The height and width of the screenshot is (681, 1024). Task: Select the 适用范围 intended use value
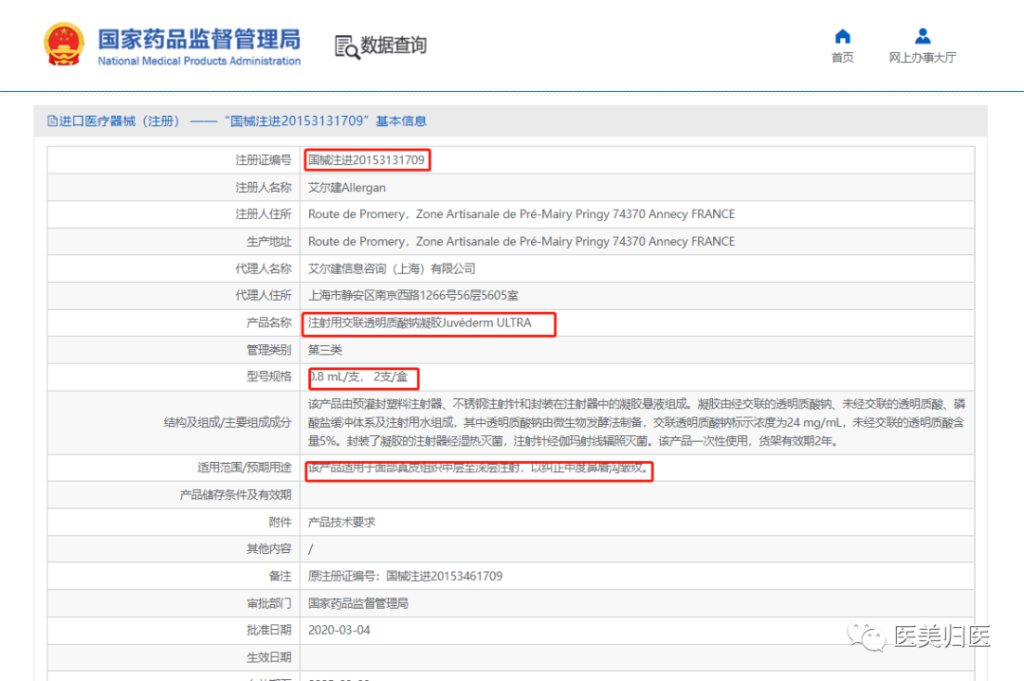click(x=479, y=468)
